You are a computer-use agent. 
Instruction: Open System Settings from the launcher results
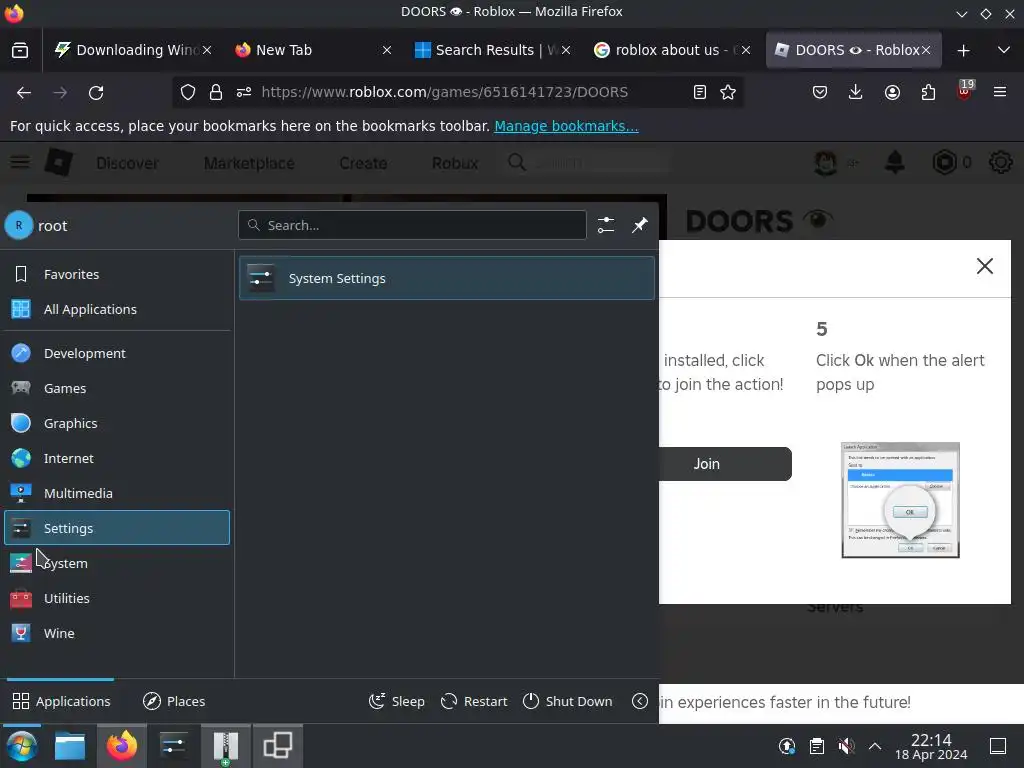pyautogui.click(x=447, y=278)
